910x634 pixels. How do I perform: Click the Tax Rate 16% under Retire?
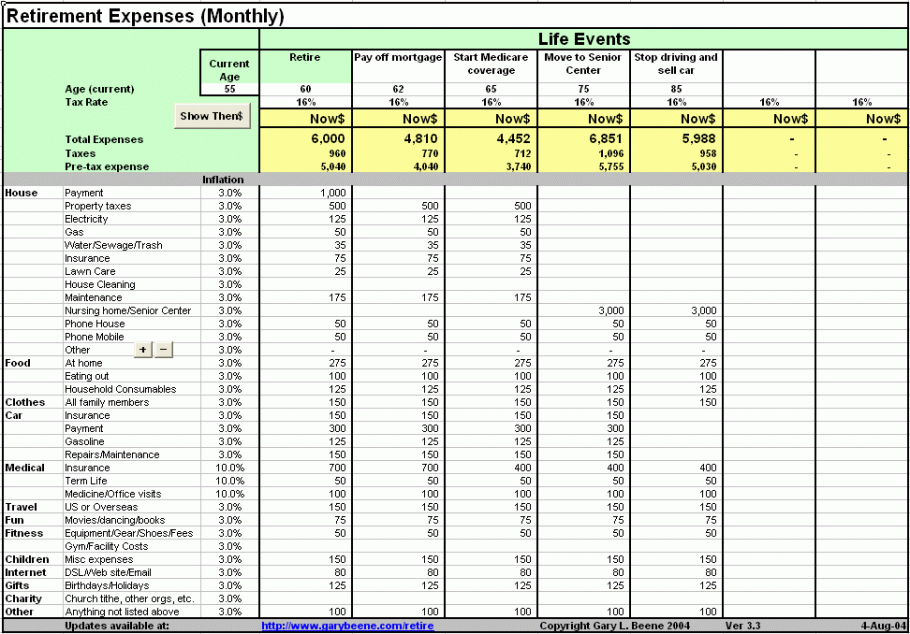305,102
